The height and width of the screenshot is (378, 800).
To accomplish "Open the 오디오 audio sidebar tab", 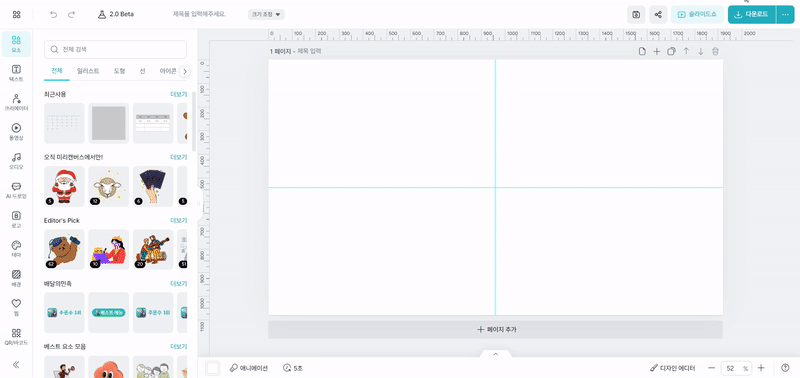I will (16, 161).
